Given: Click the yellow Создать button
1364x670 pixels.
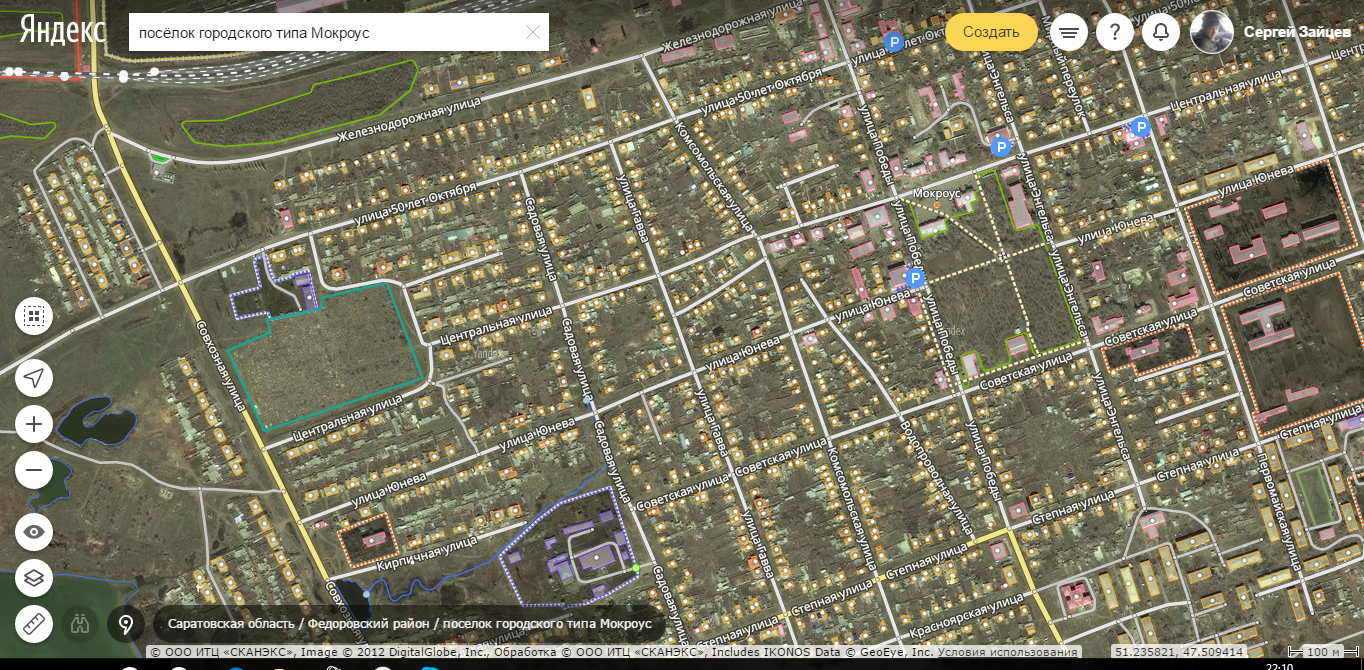Looking at the screenshot, I should click(991, 32).
